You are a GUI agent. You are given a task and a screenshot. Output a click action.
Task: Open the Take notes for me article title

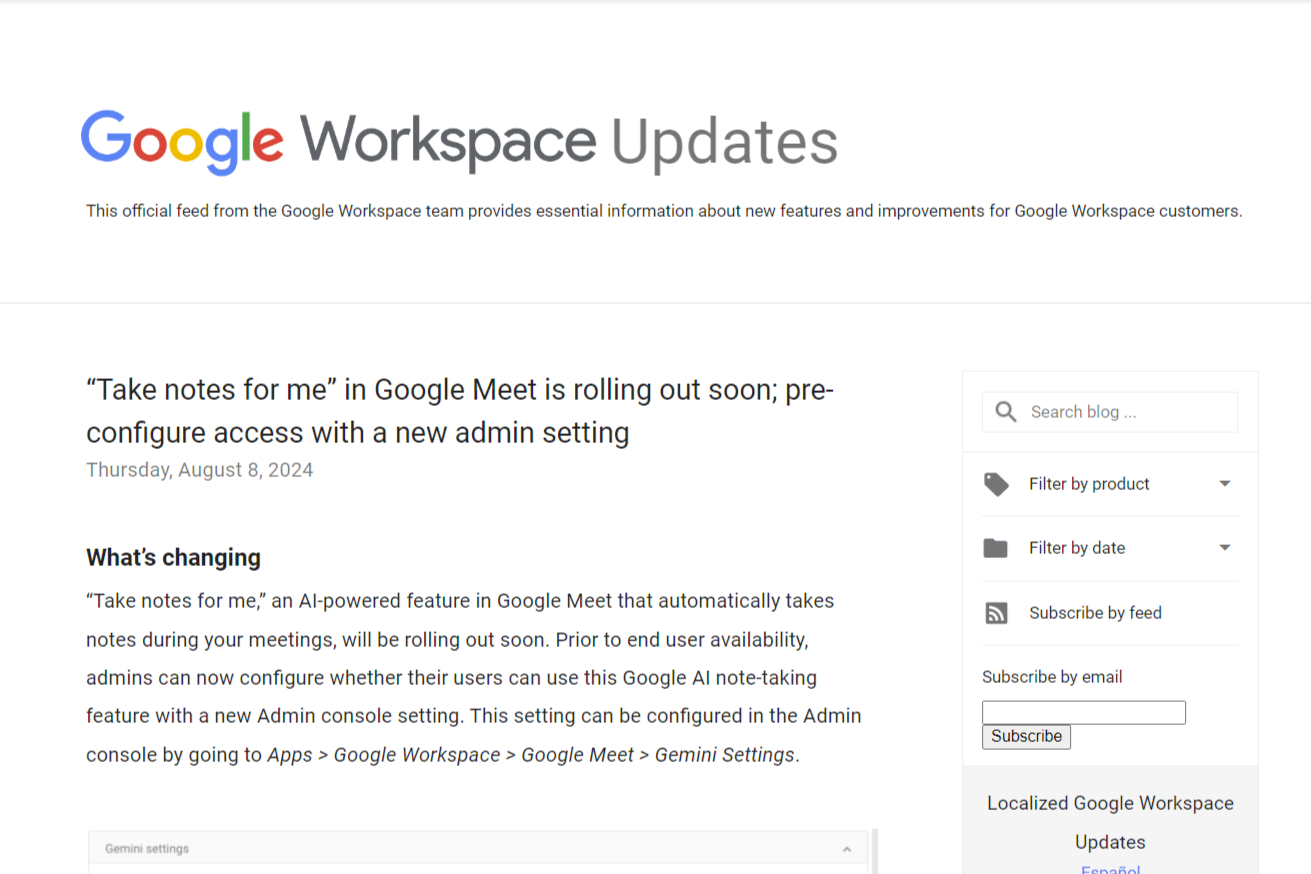[x=459, y=410]
